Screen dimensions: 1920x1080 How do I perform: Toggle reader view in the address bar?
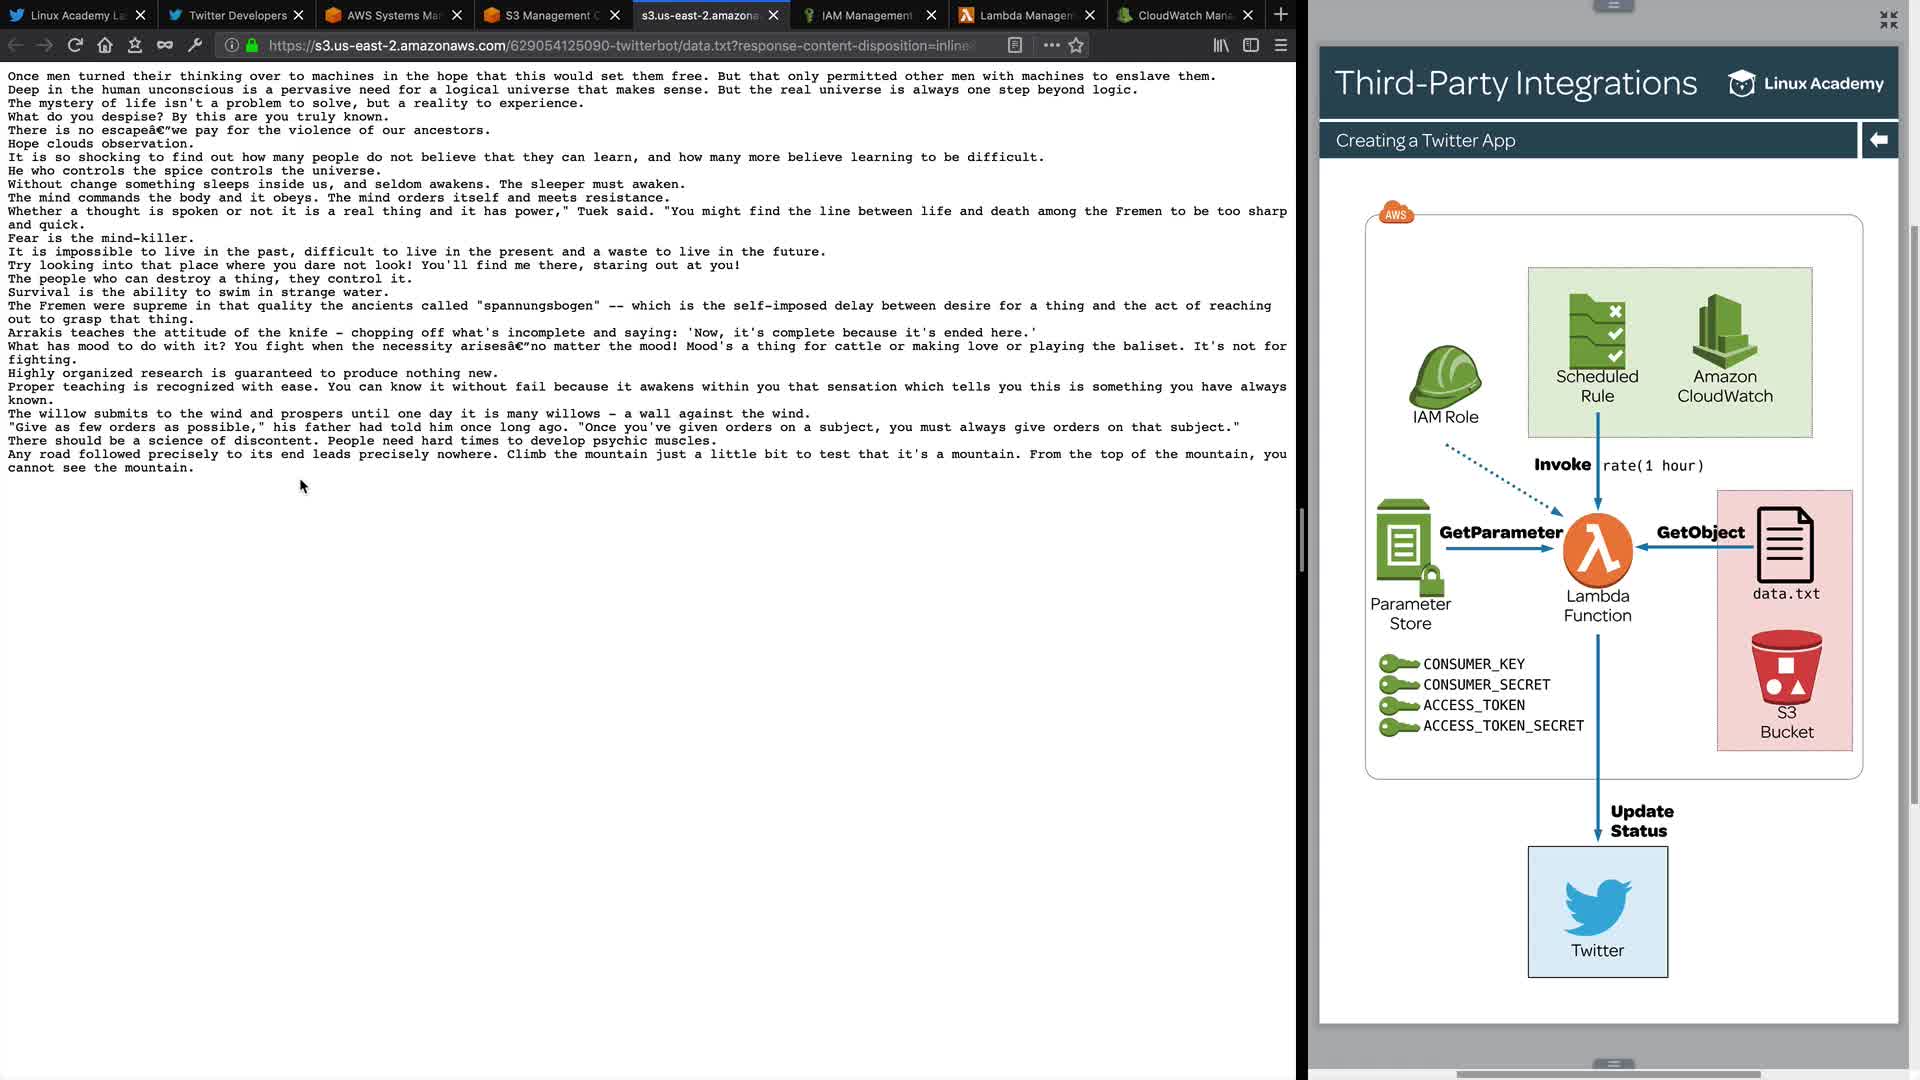click(1015, 45)
